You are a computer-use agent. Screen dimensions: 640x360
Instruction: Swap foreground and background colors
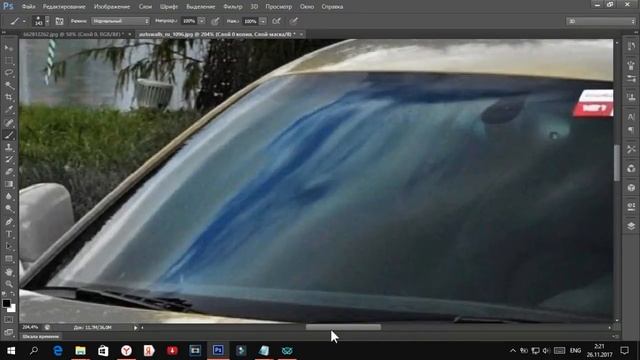coord(13,294)
